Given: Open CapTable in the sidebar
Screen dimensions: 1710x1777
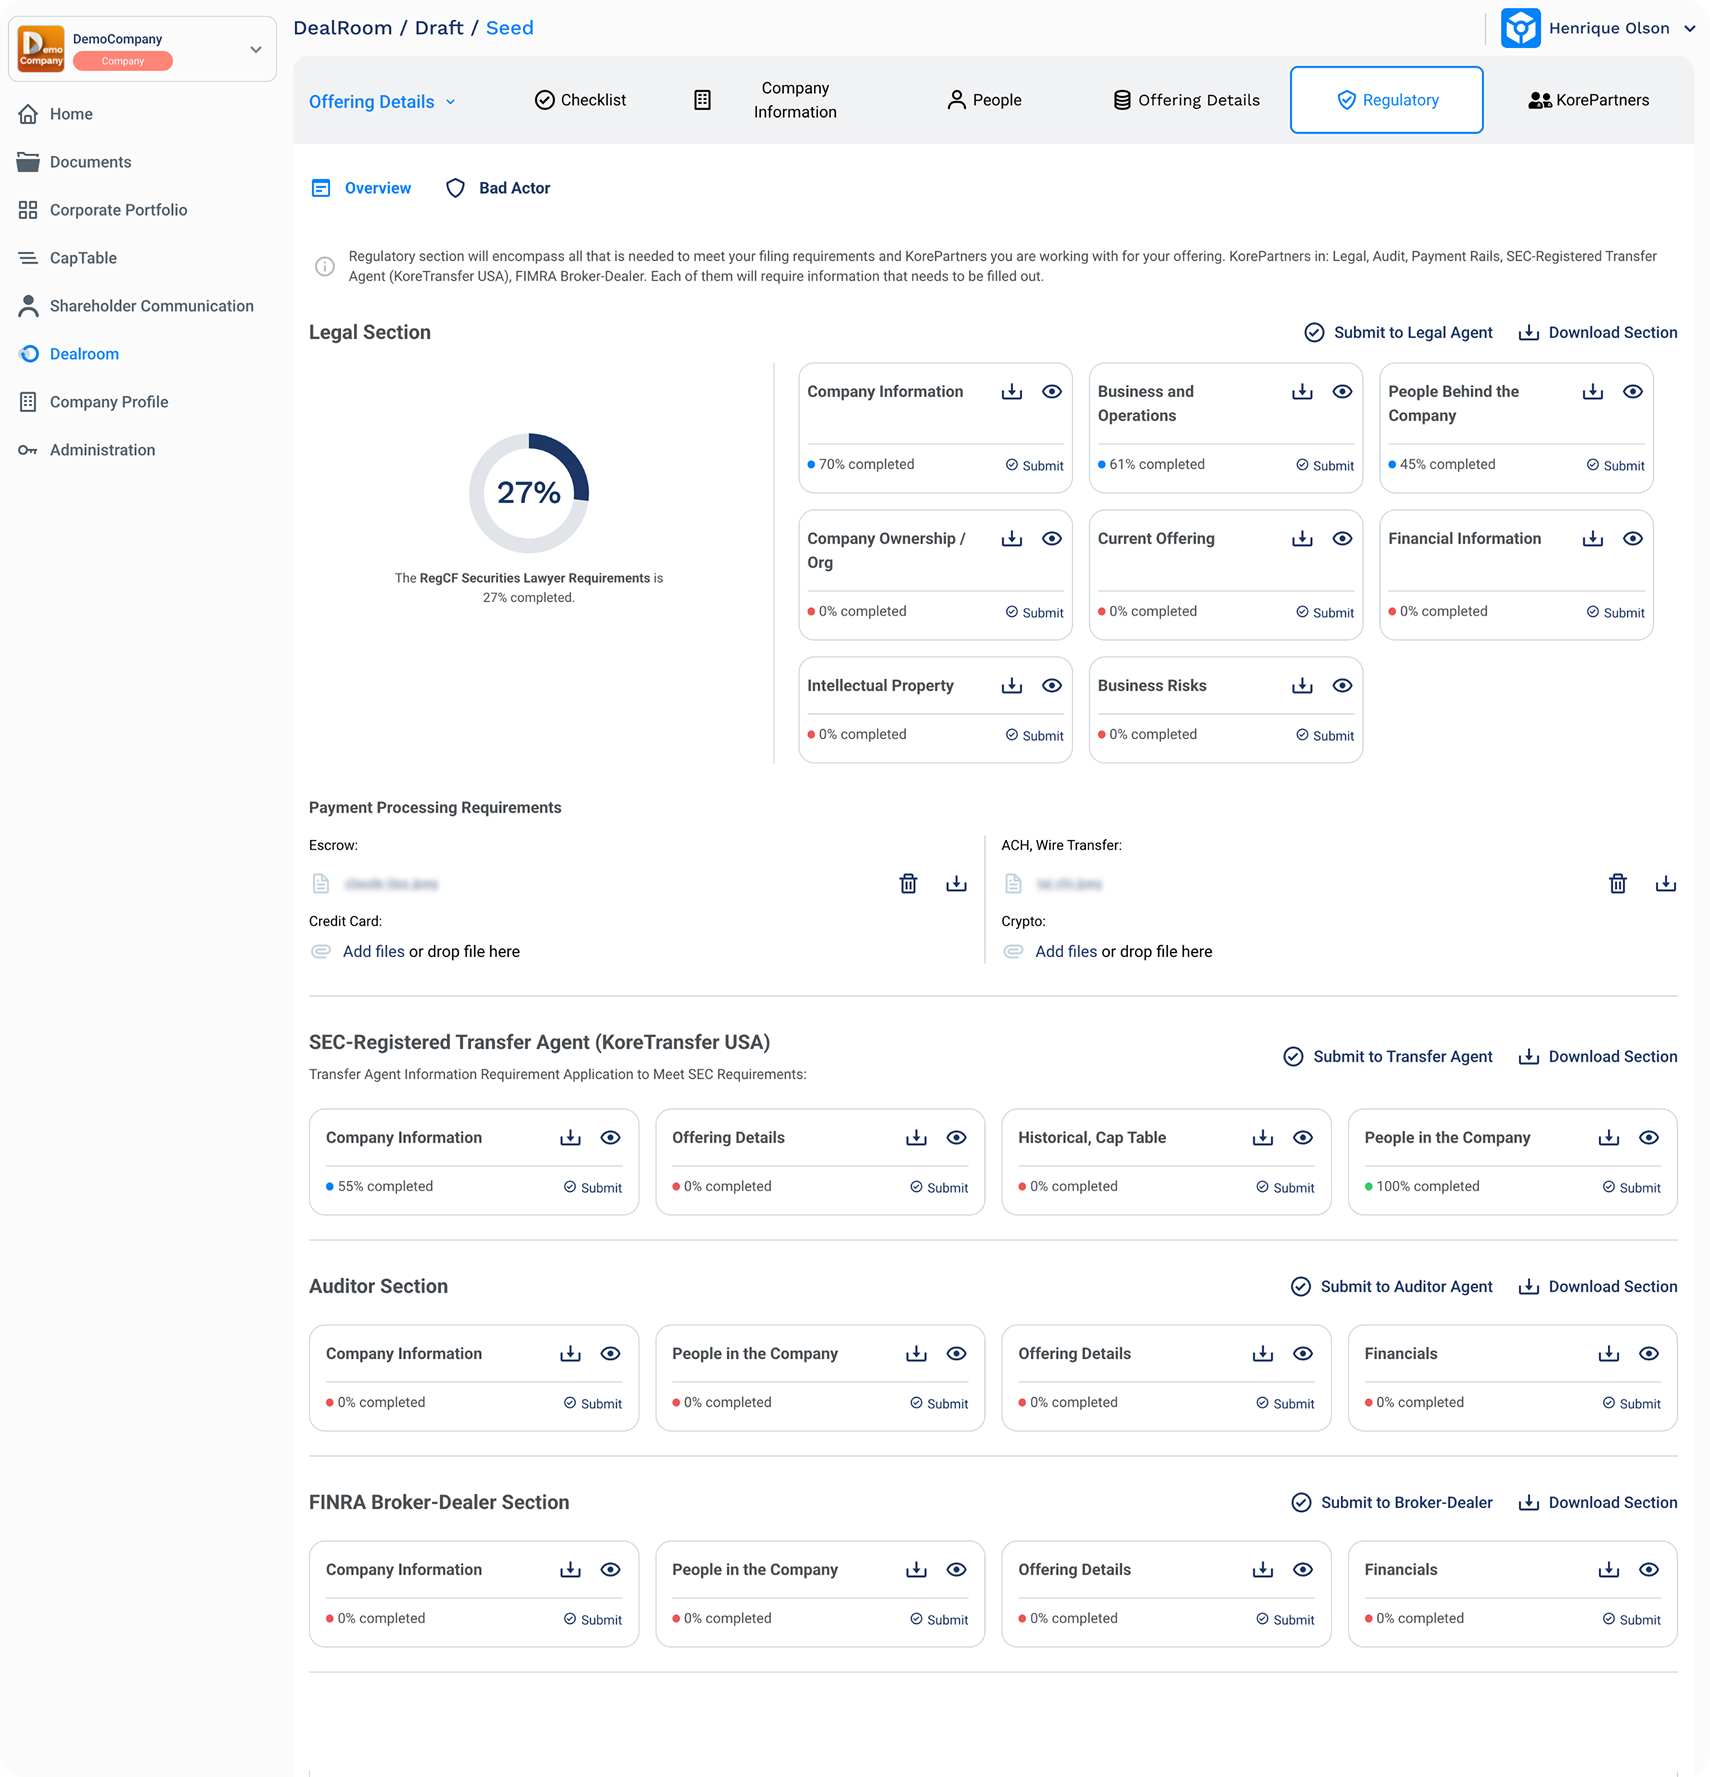Looking at the screenshot, I should click(68, 258).
